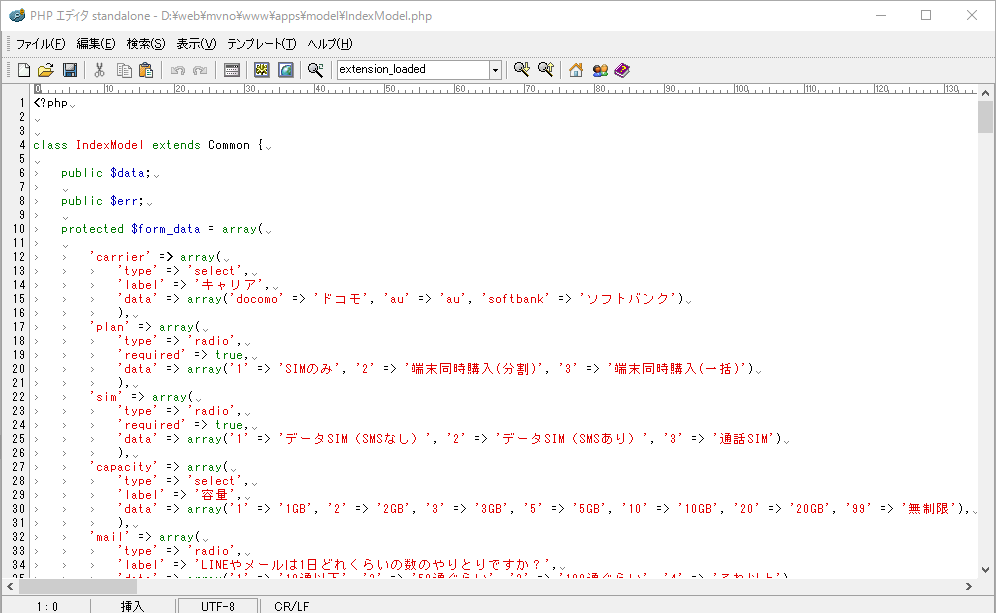Click line number 20 in the gutter

tap(18, 368)
